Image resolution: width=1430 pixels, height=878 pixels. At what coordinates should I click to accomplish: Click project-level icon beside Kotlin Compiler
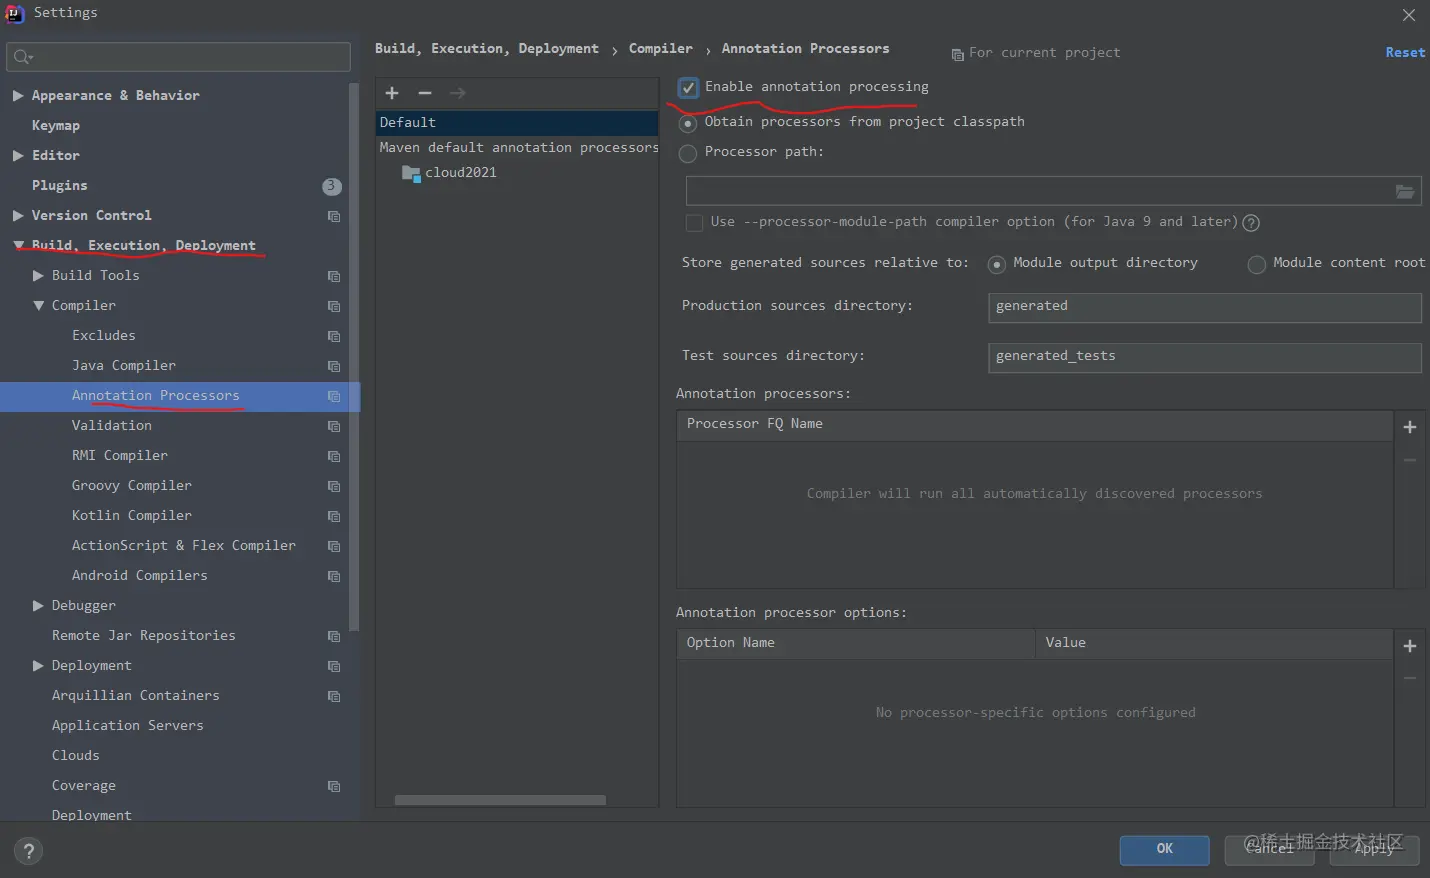pos(334,516)
